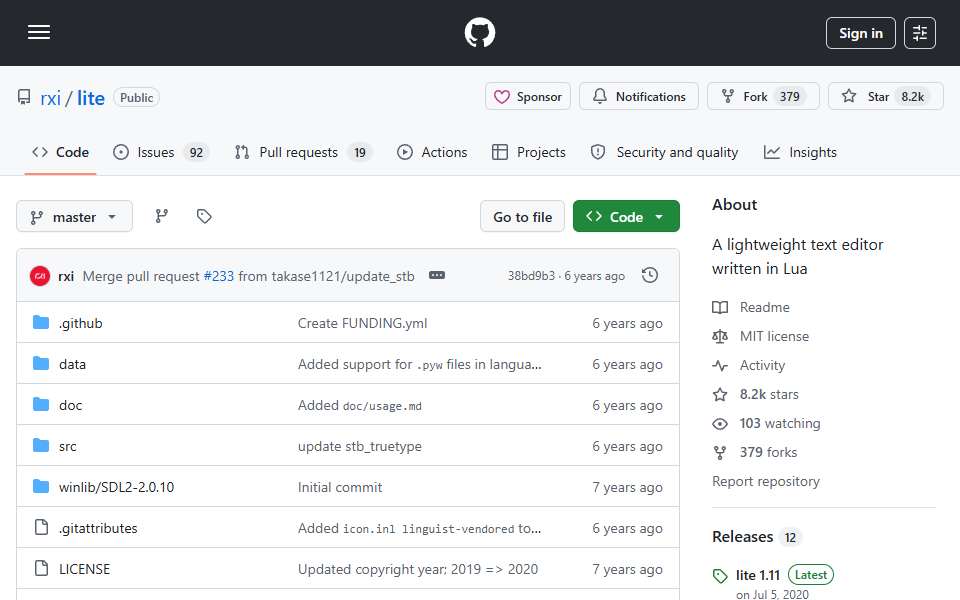Open the Actions tab

tap(432, 152)
